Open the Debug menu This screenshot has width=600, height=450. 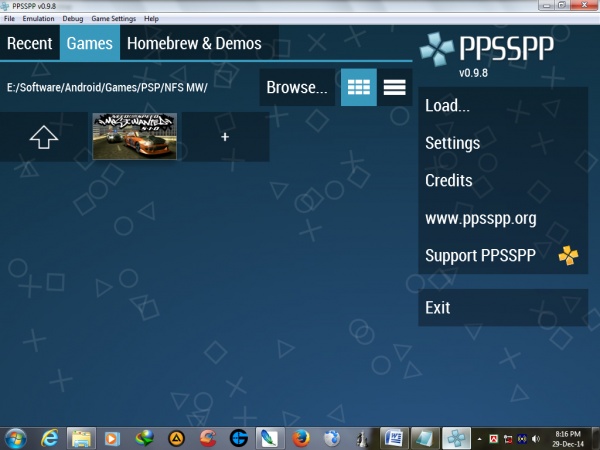(73, 18)
